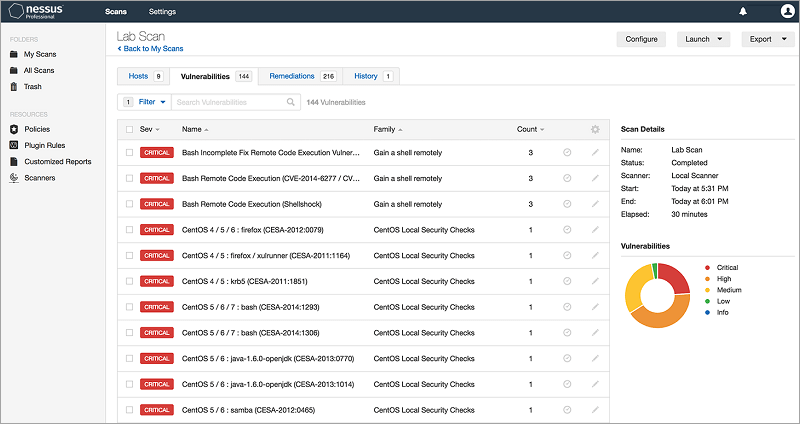Click the Configure button

point(641,39)
